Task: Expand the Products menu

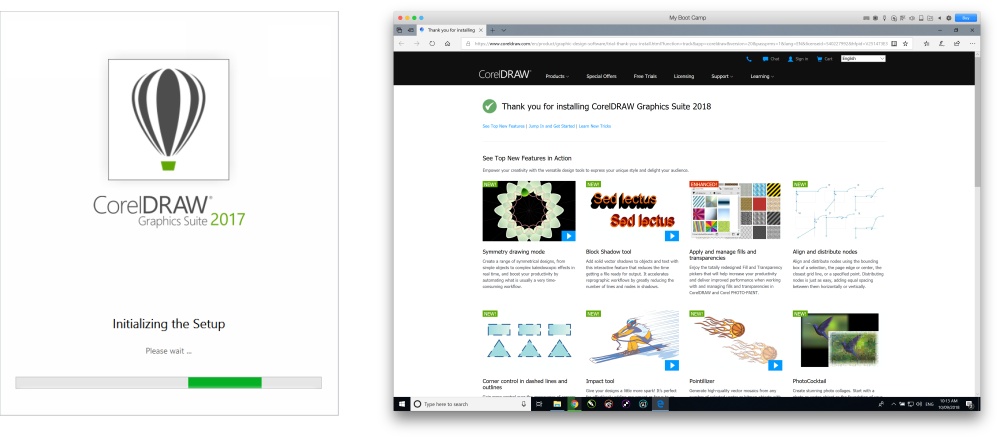Action: pyautogui.click(x=557, y=76)
